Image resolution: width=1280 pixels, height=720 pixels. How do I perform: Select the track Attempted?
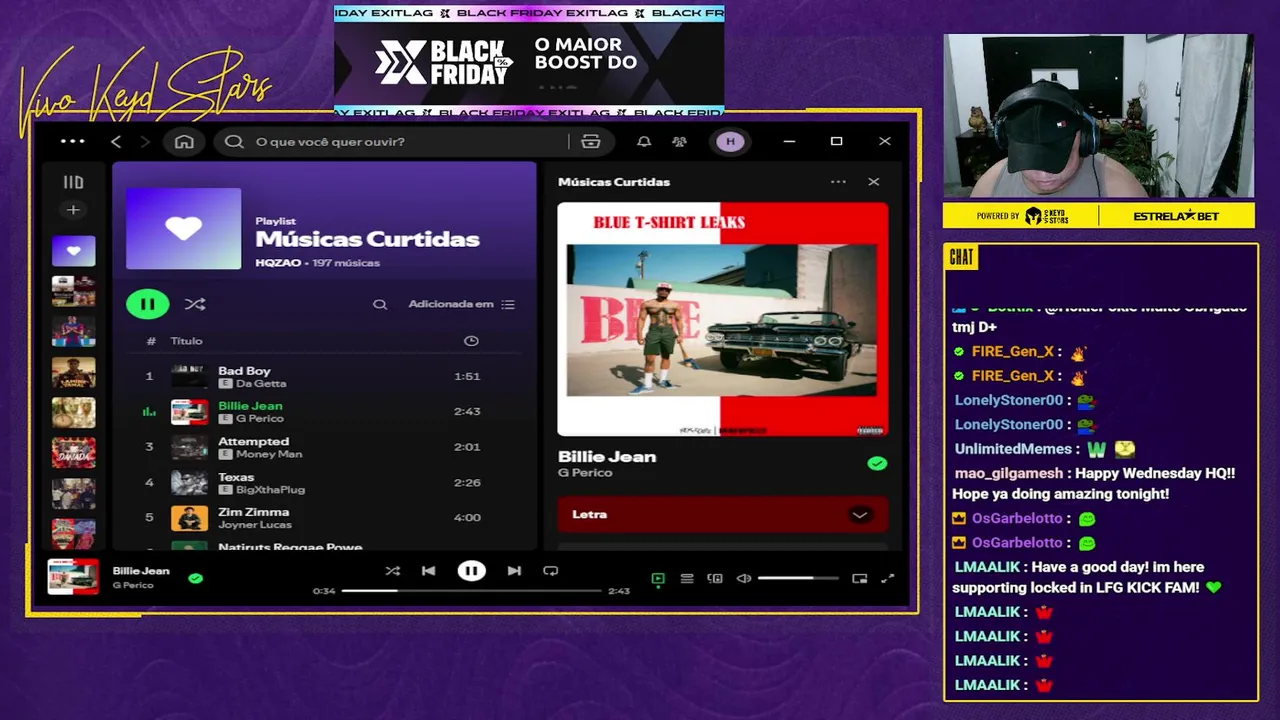point(324,447)
